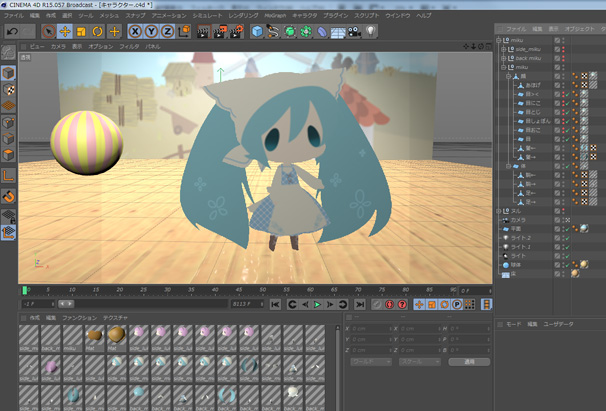Activate the Rotate tool in top toolbar
This screenshot has height=411, width=606.
point(97,31)
